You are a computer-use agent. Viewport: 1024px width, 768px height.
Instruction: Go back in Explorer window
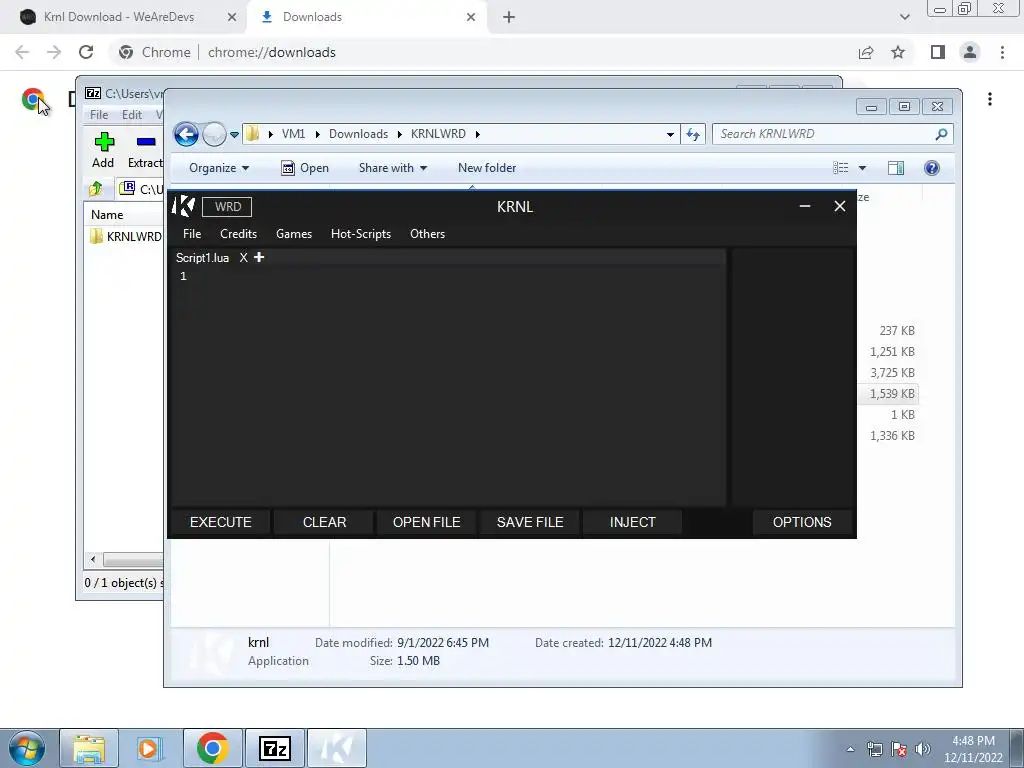[x=186, y=135]
